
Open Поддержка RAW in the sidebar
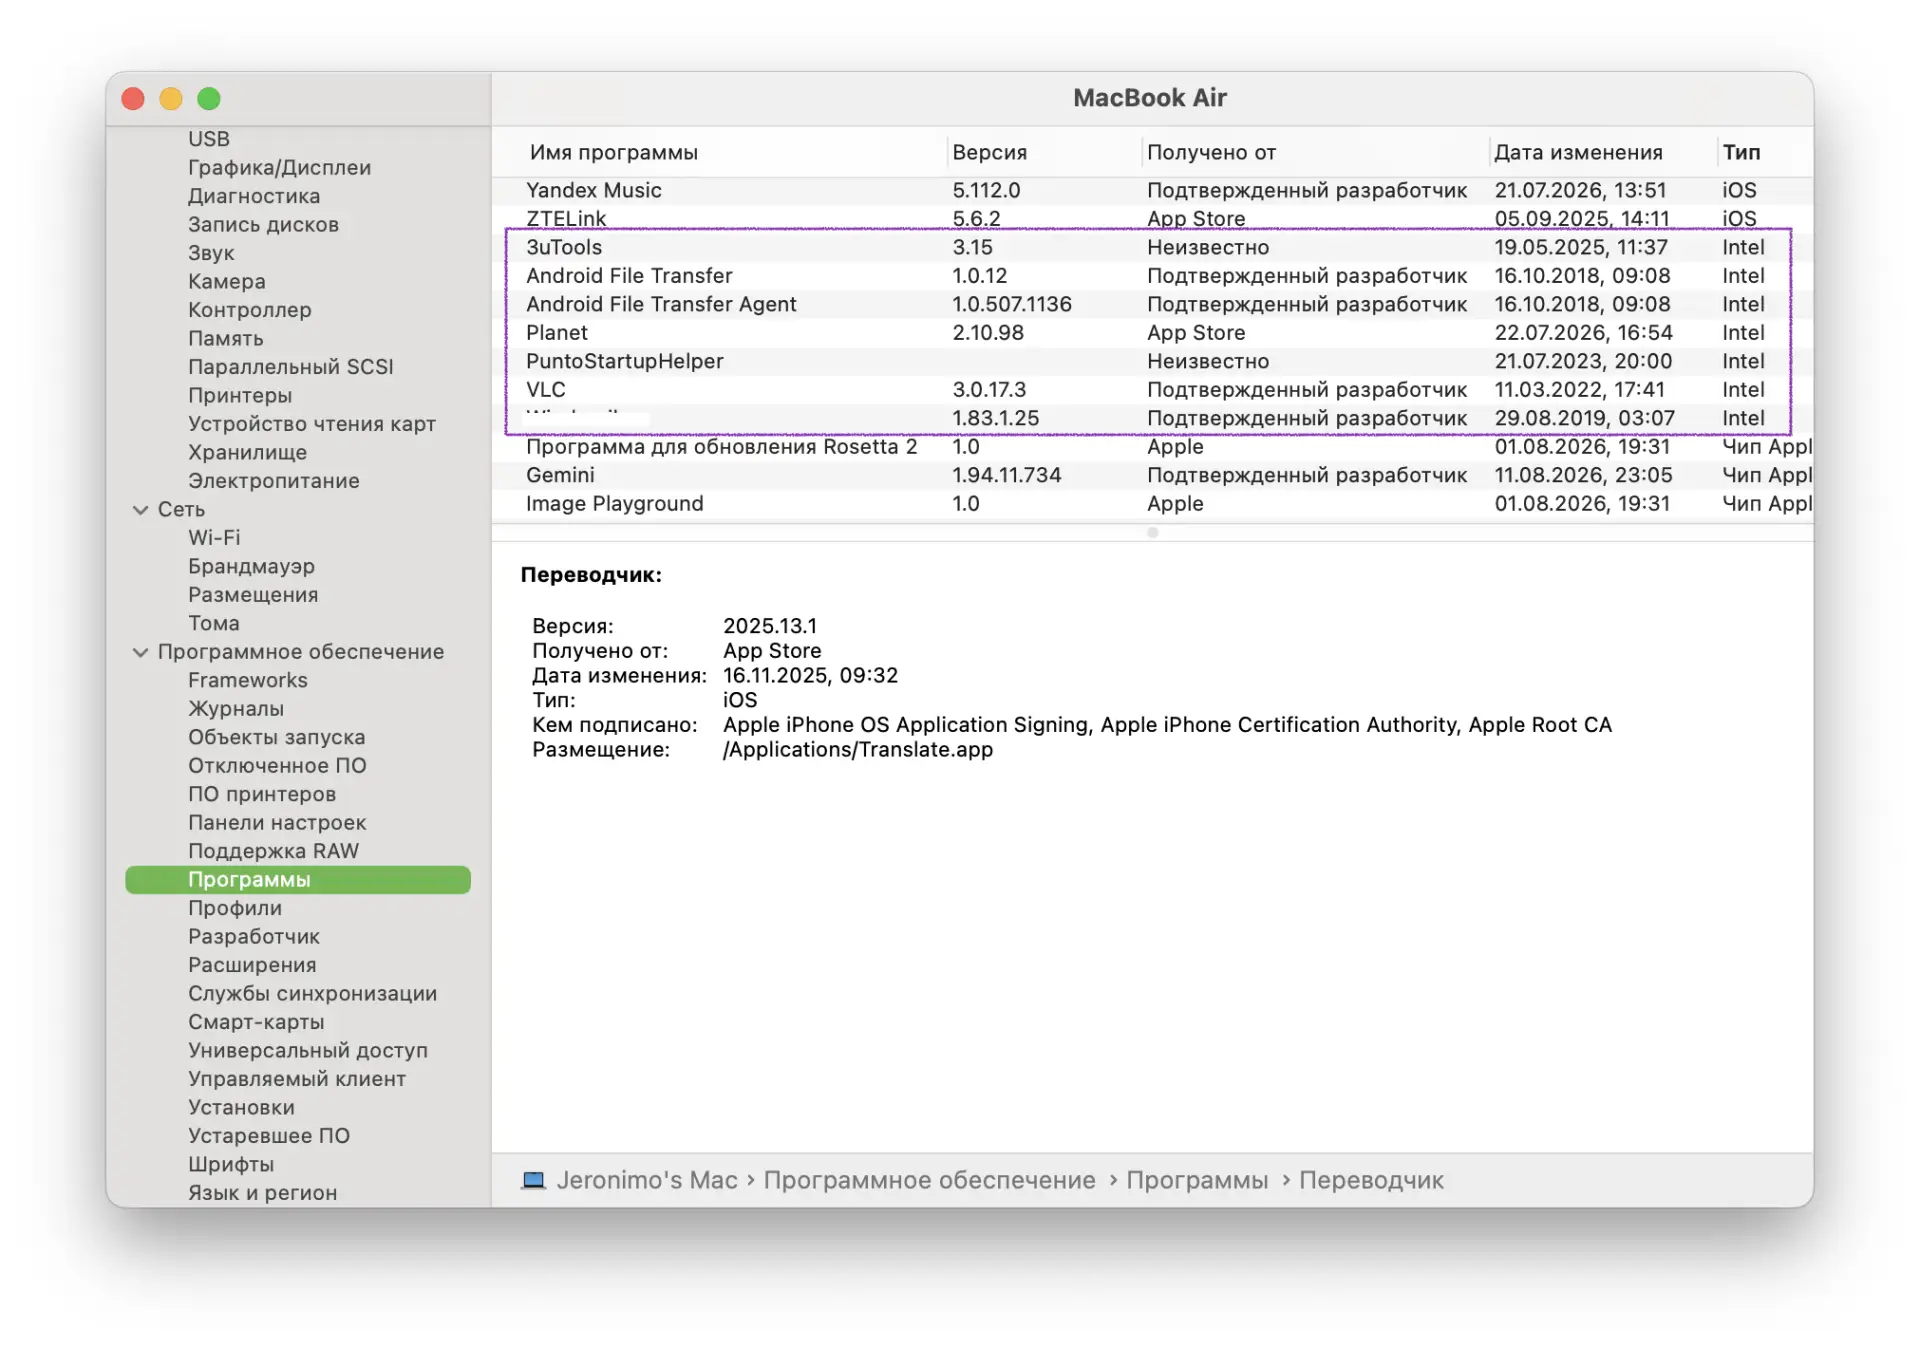tap(273, 852)
